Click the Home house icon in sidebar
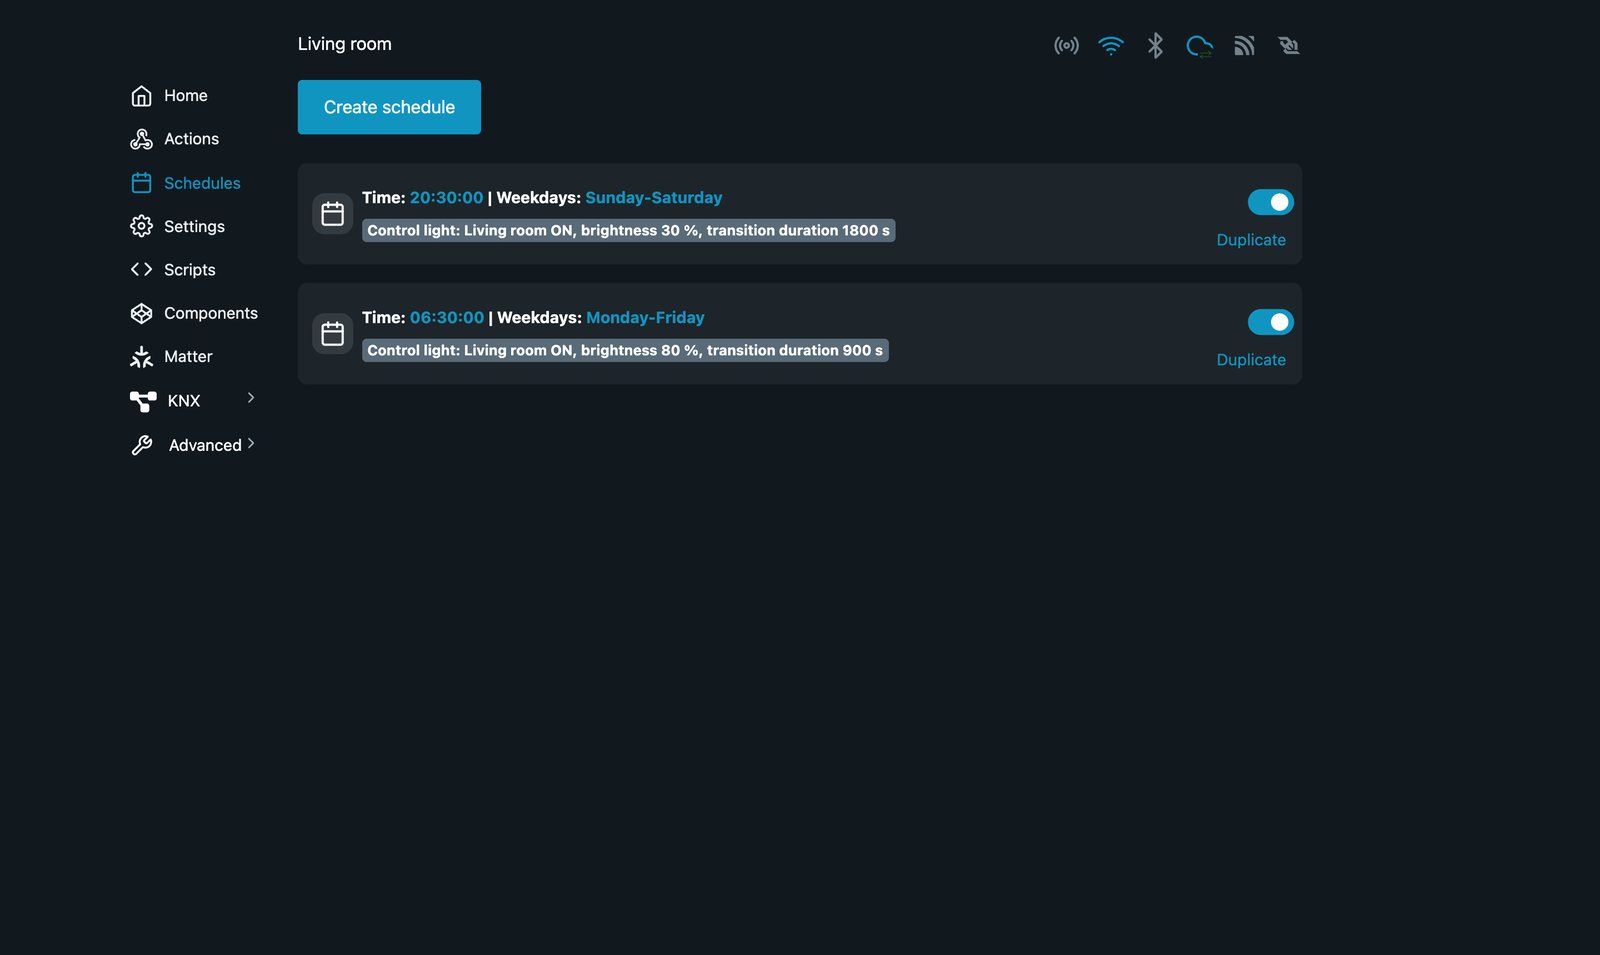 click(x=141, y=96)
